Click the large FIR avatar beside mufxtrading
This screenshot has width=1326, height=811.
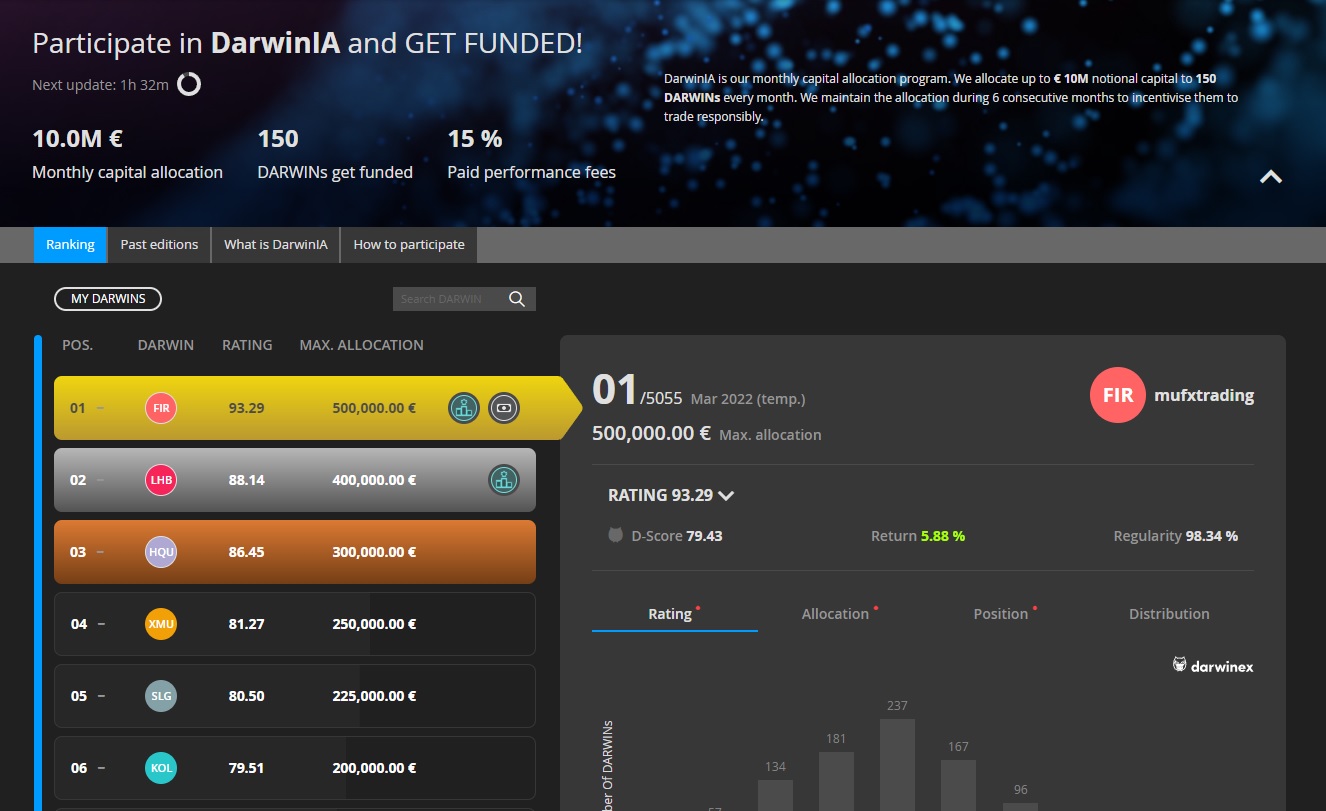click(x=1117, y=395)
